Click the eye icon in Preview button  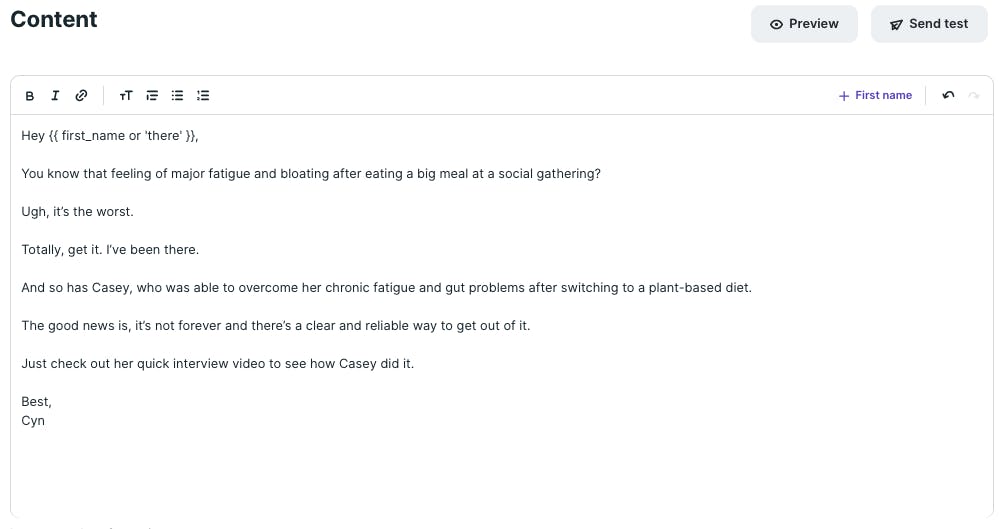pyautogui.click(x=776, y=24)
